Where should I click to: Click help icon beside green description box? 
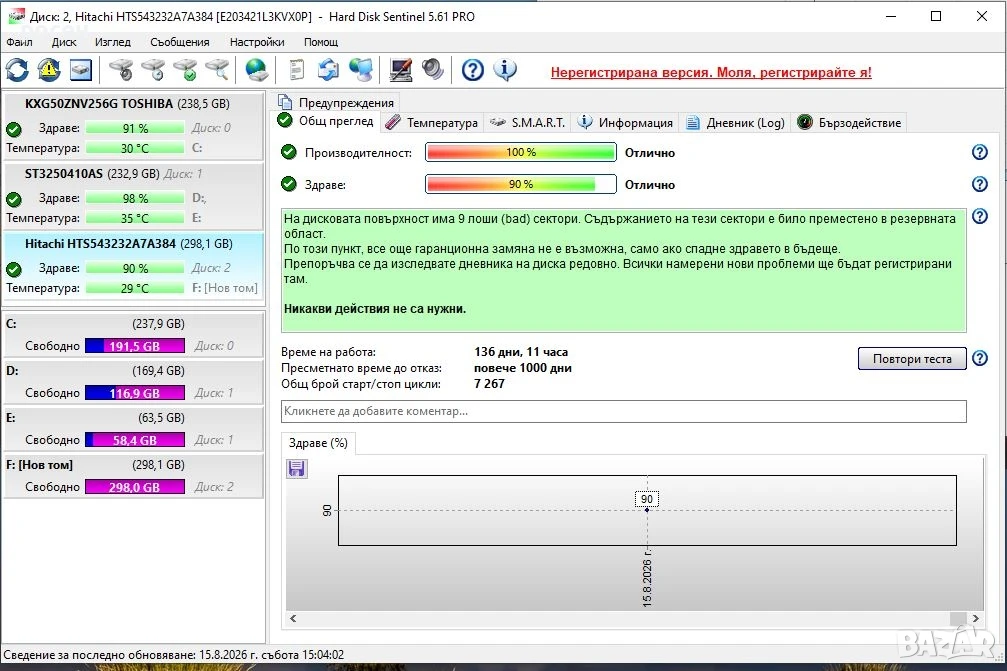[x=979, y=216]
